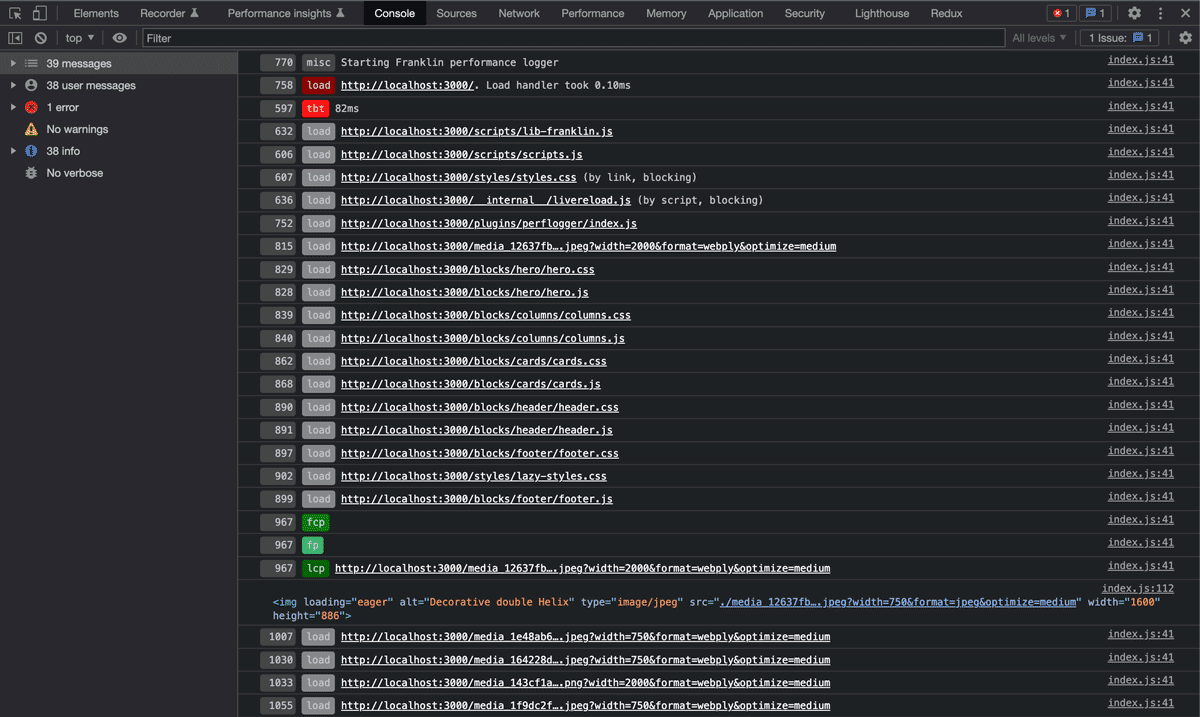Viewport: 1200px width, 717px height.
Task: Select the inspect element cursor tool
Action: 14,13
